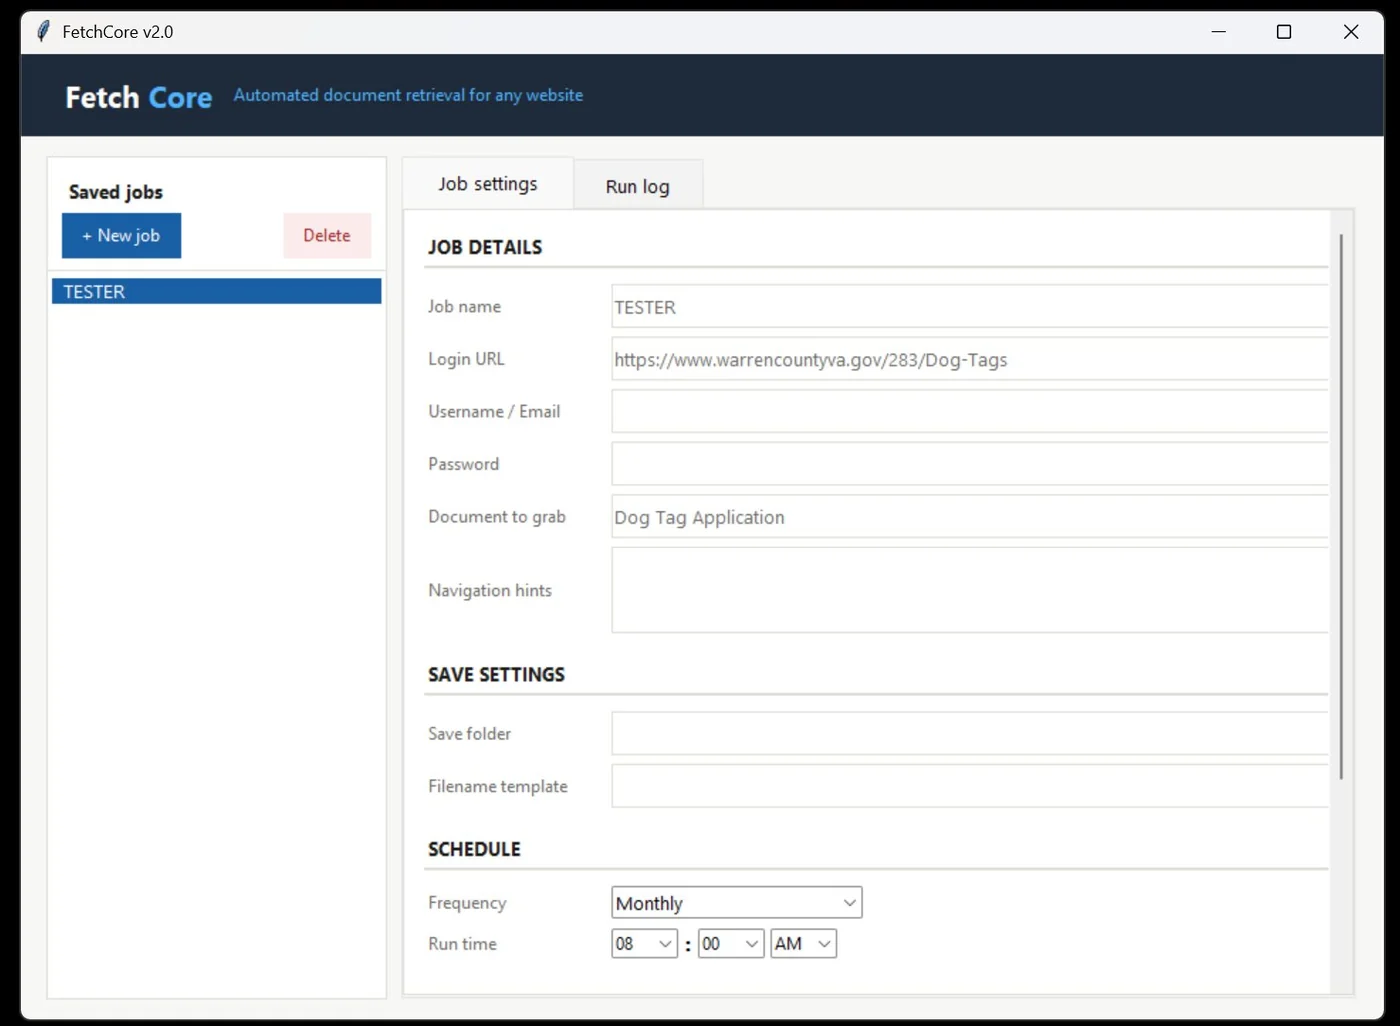Click the Login URL input field

click(x=970, y=359)
